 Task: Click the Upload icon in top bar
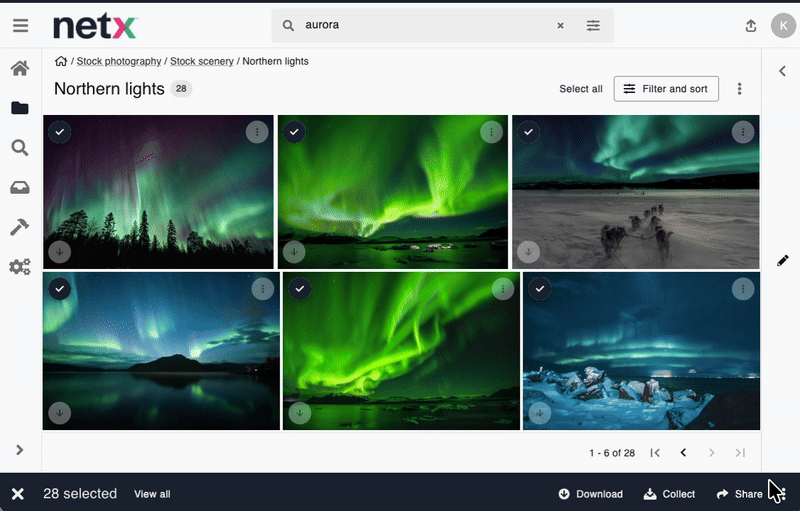click(x=751, y=27)
